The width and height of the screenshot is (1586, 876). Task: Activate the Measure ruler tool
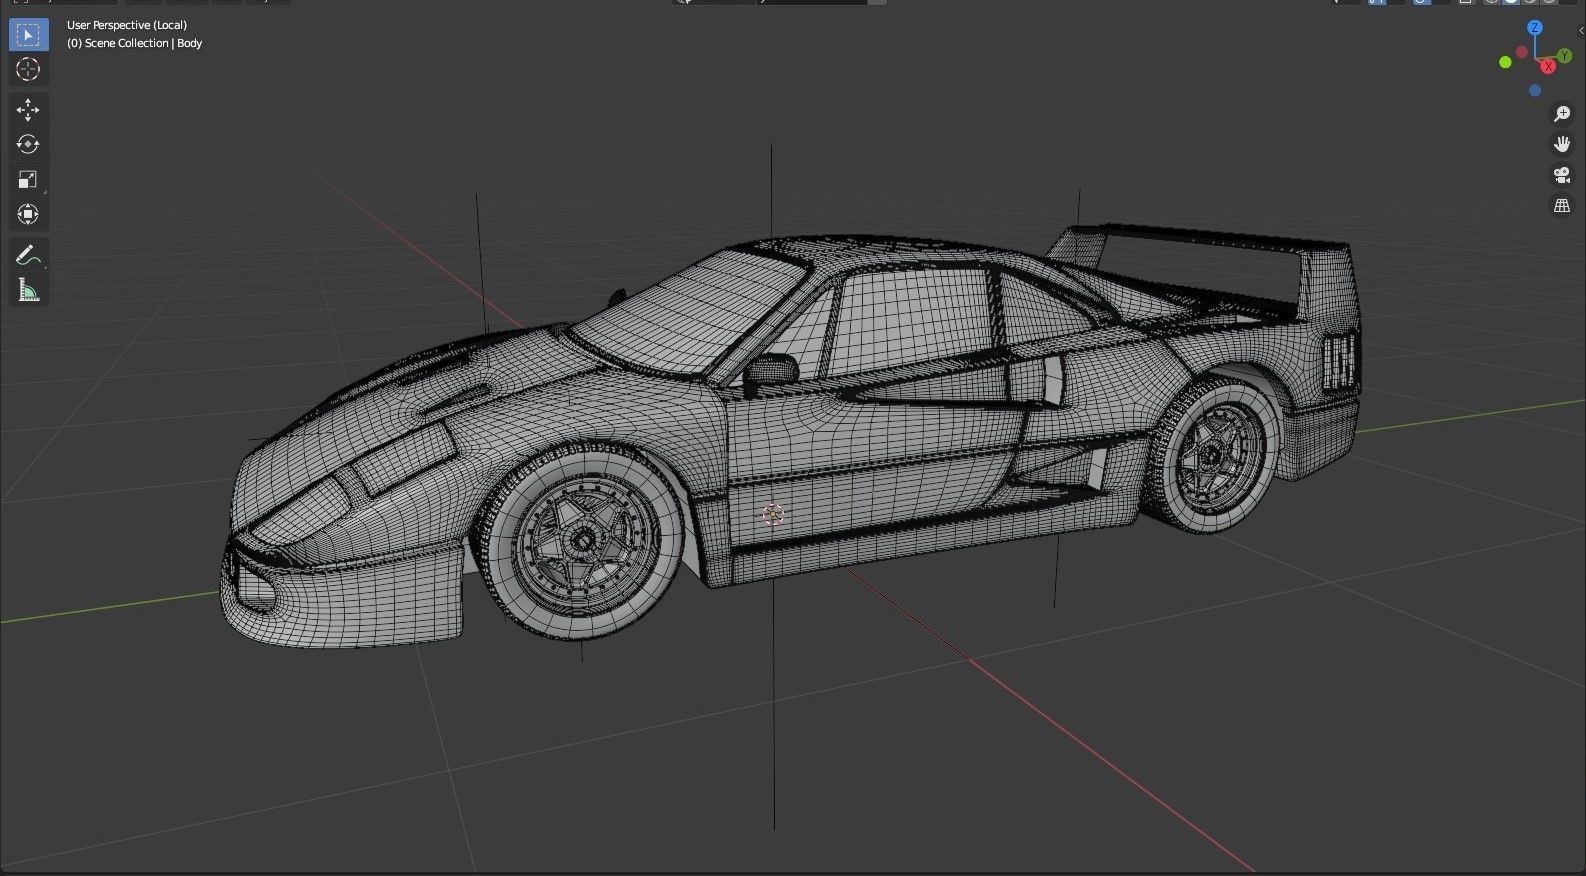click(x=28, y=290)
